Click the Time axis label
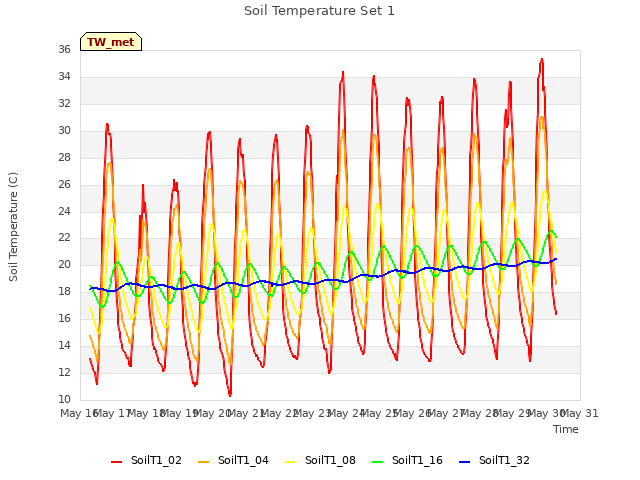The height and width of the screenshot is (480, 640). tap(566, 429)
